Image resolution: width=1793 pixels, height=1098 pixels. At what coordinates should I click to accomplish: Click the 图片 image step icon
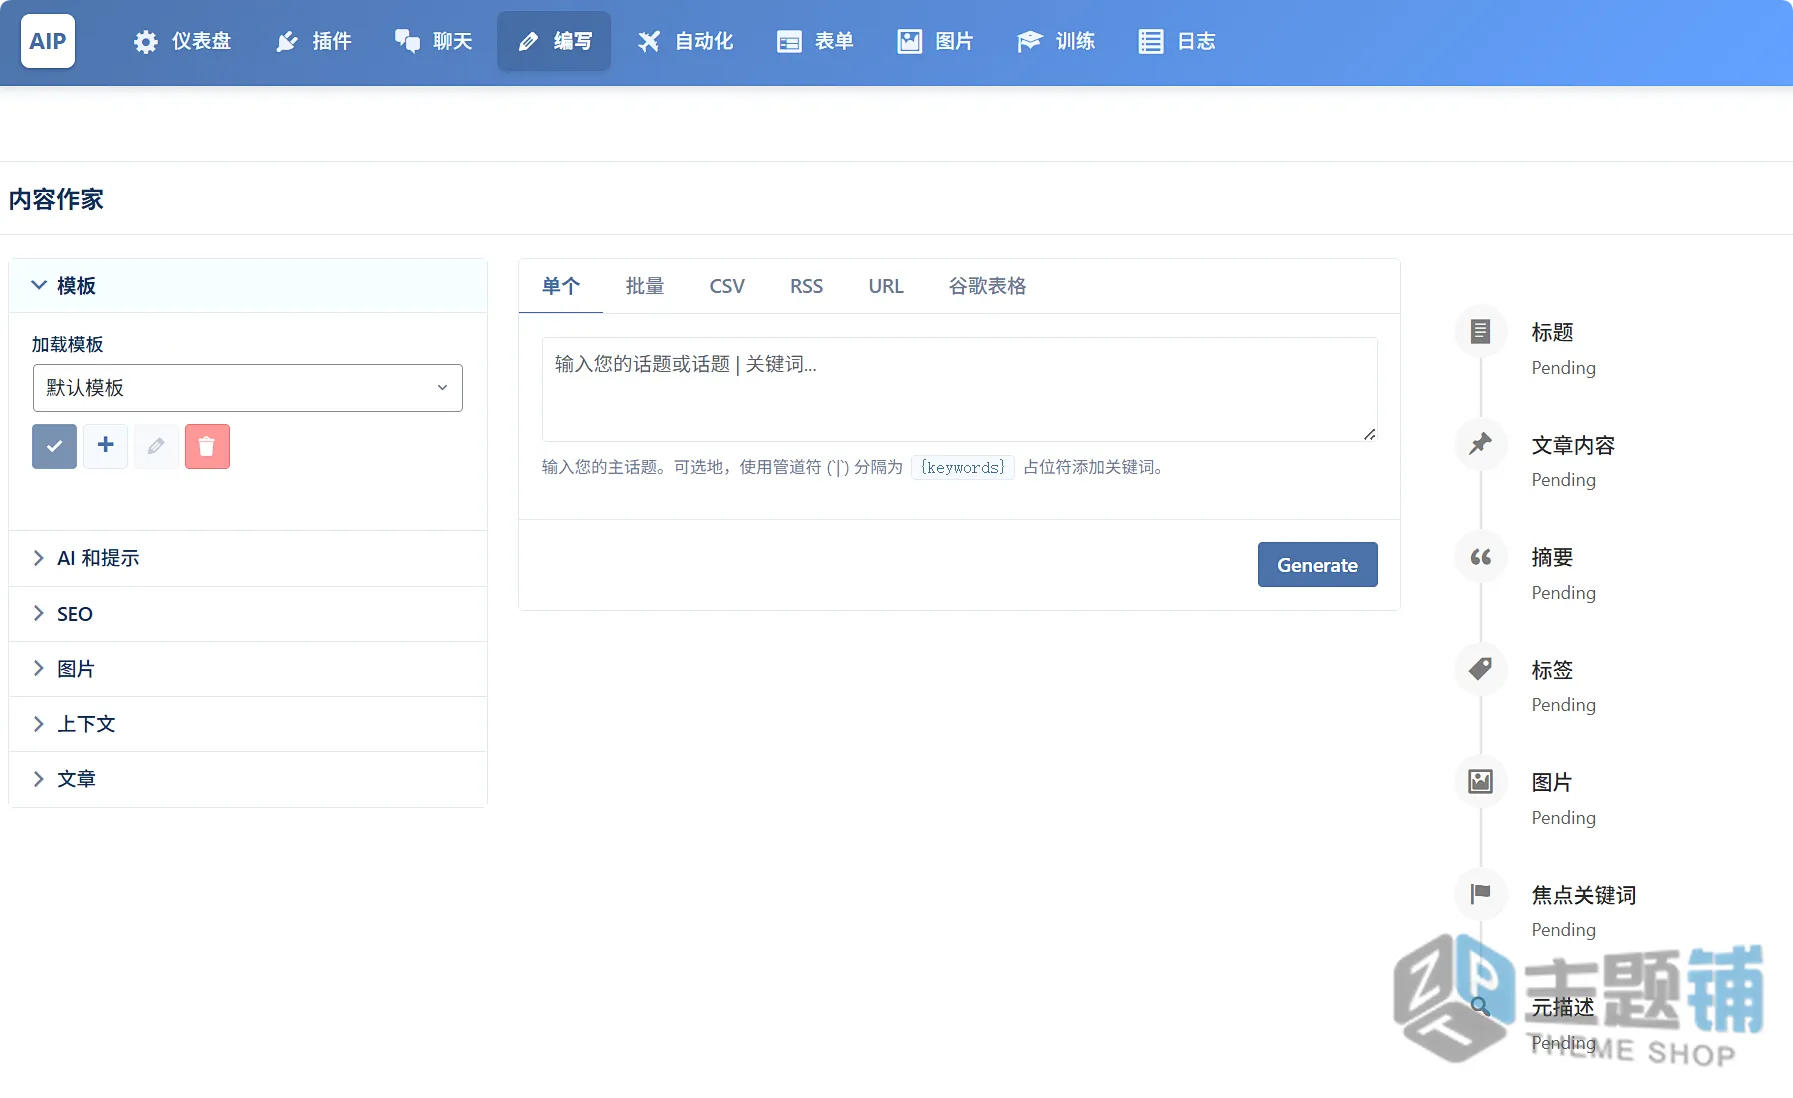coord(1481,781)
